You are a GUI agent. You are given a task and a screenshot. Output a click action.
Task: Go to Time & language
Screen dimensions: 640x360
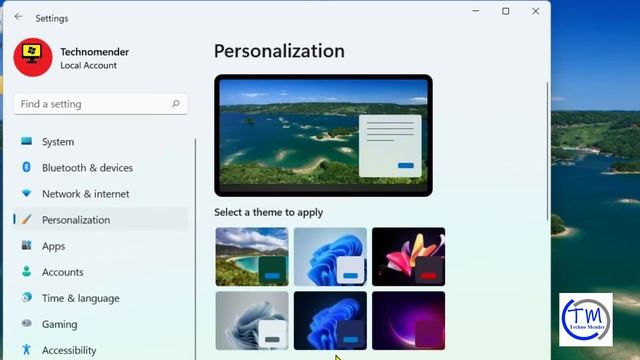(x=101, y=298)
